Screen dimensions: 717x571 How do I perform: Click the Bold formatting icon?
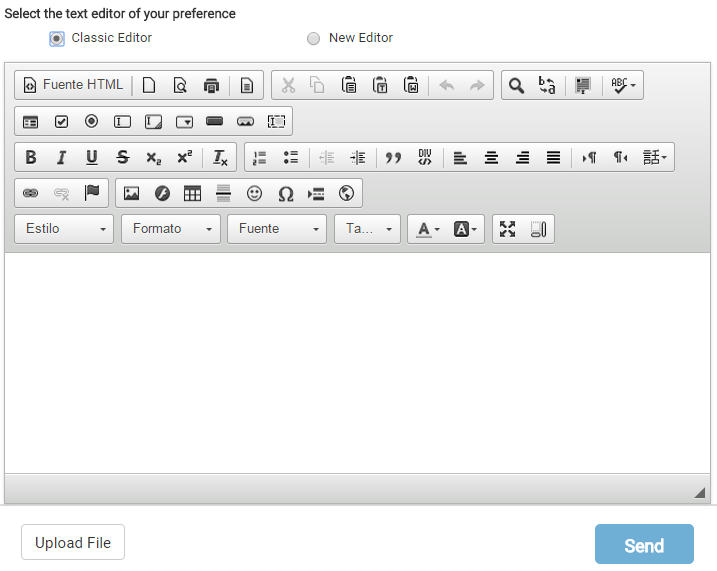[x=31, y=157]
